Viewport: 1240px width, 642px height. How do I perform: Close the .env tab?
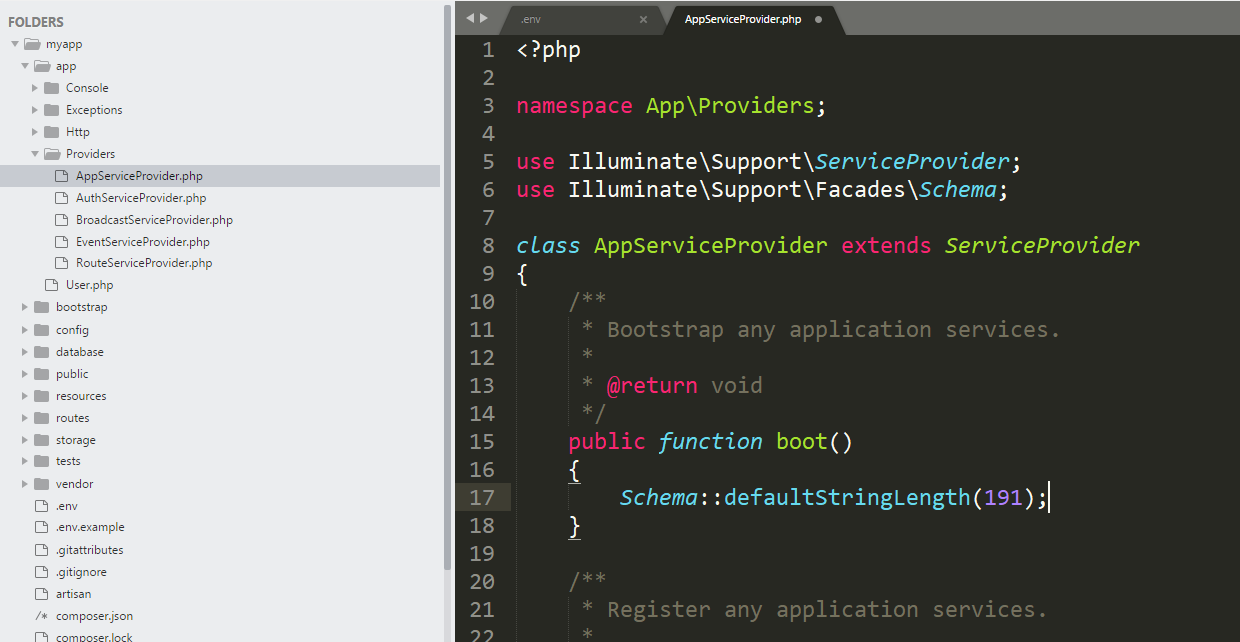[x=643, y=19]
